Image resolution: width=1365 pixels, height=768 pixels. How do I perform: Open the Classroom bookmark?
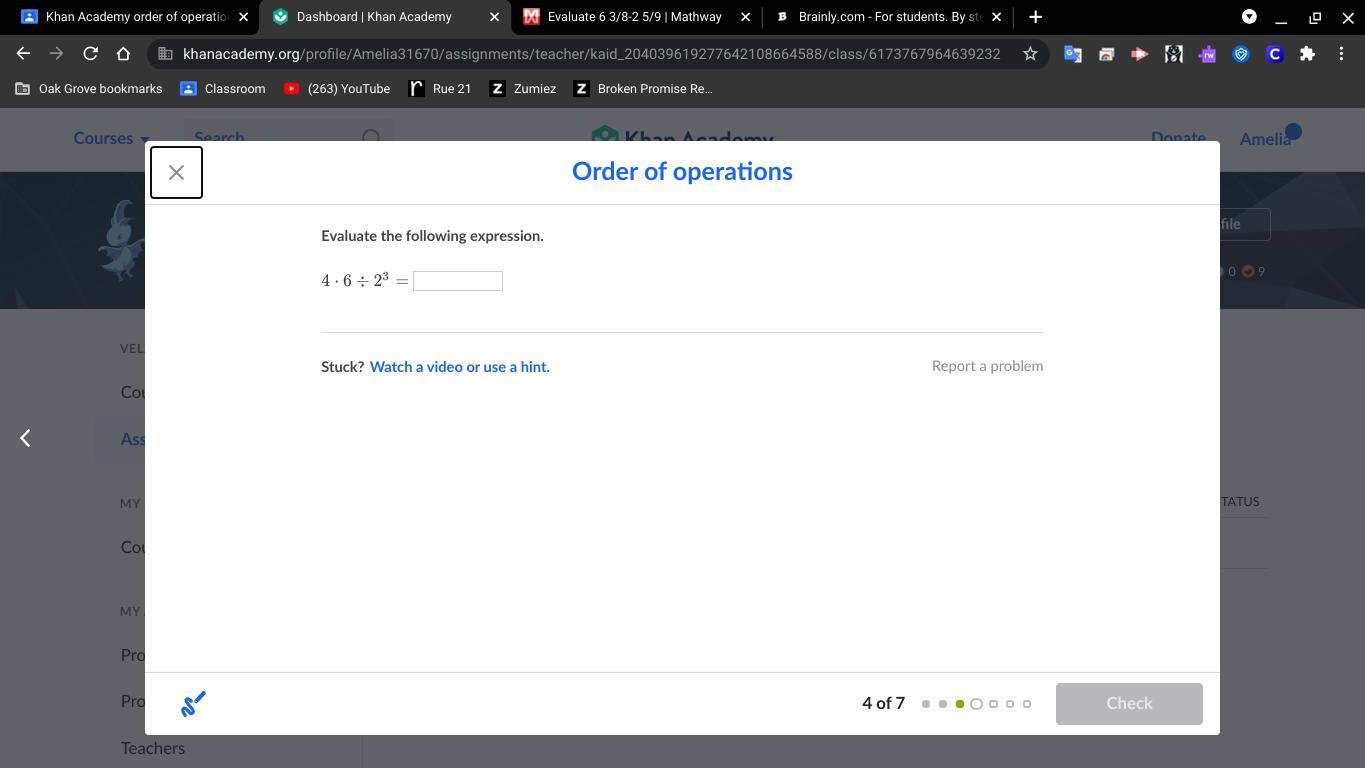click(x=223, y=89)
